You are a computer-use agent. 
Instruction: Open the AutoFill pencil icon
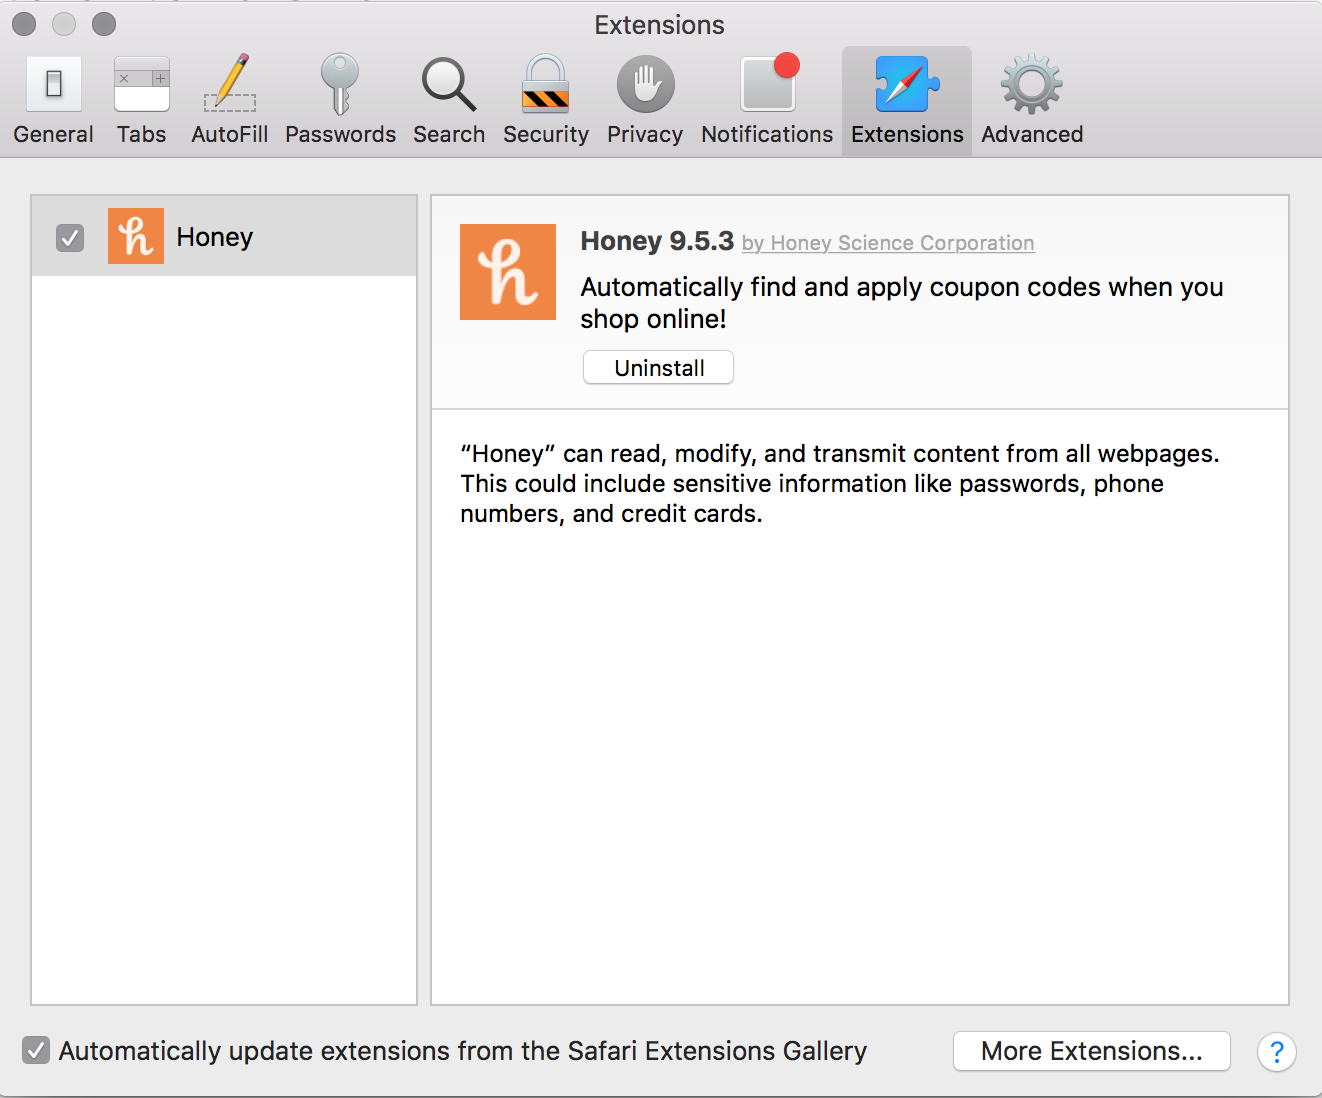[x=230, y=84]
